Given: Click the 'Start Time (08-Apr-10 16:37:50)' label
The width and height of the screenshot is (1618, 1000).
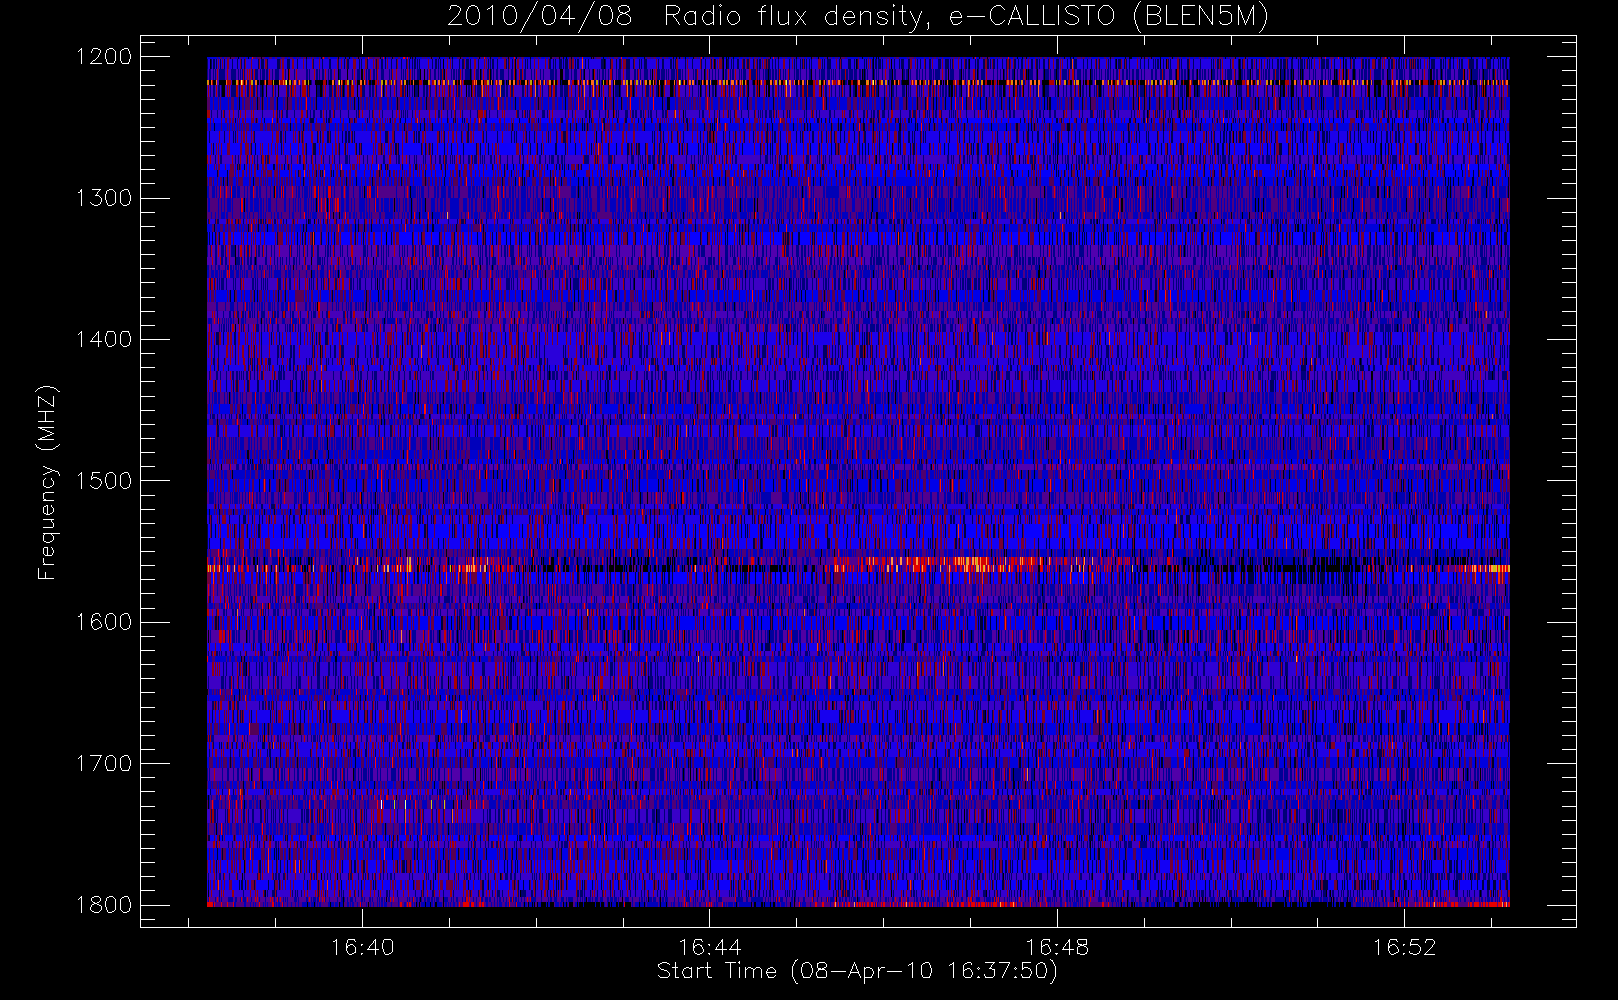Looking at the screenshot, I should point(857,971).
